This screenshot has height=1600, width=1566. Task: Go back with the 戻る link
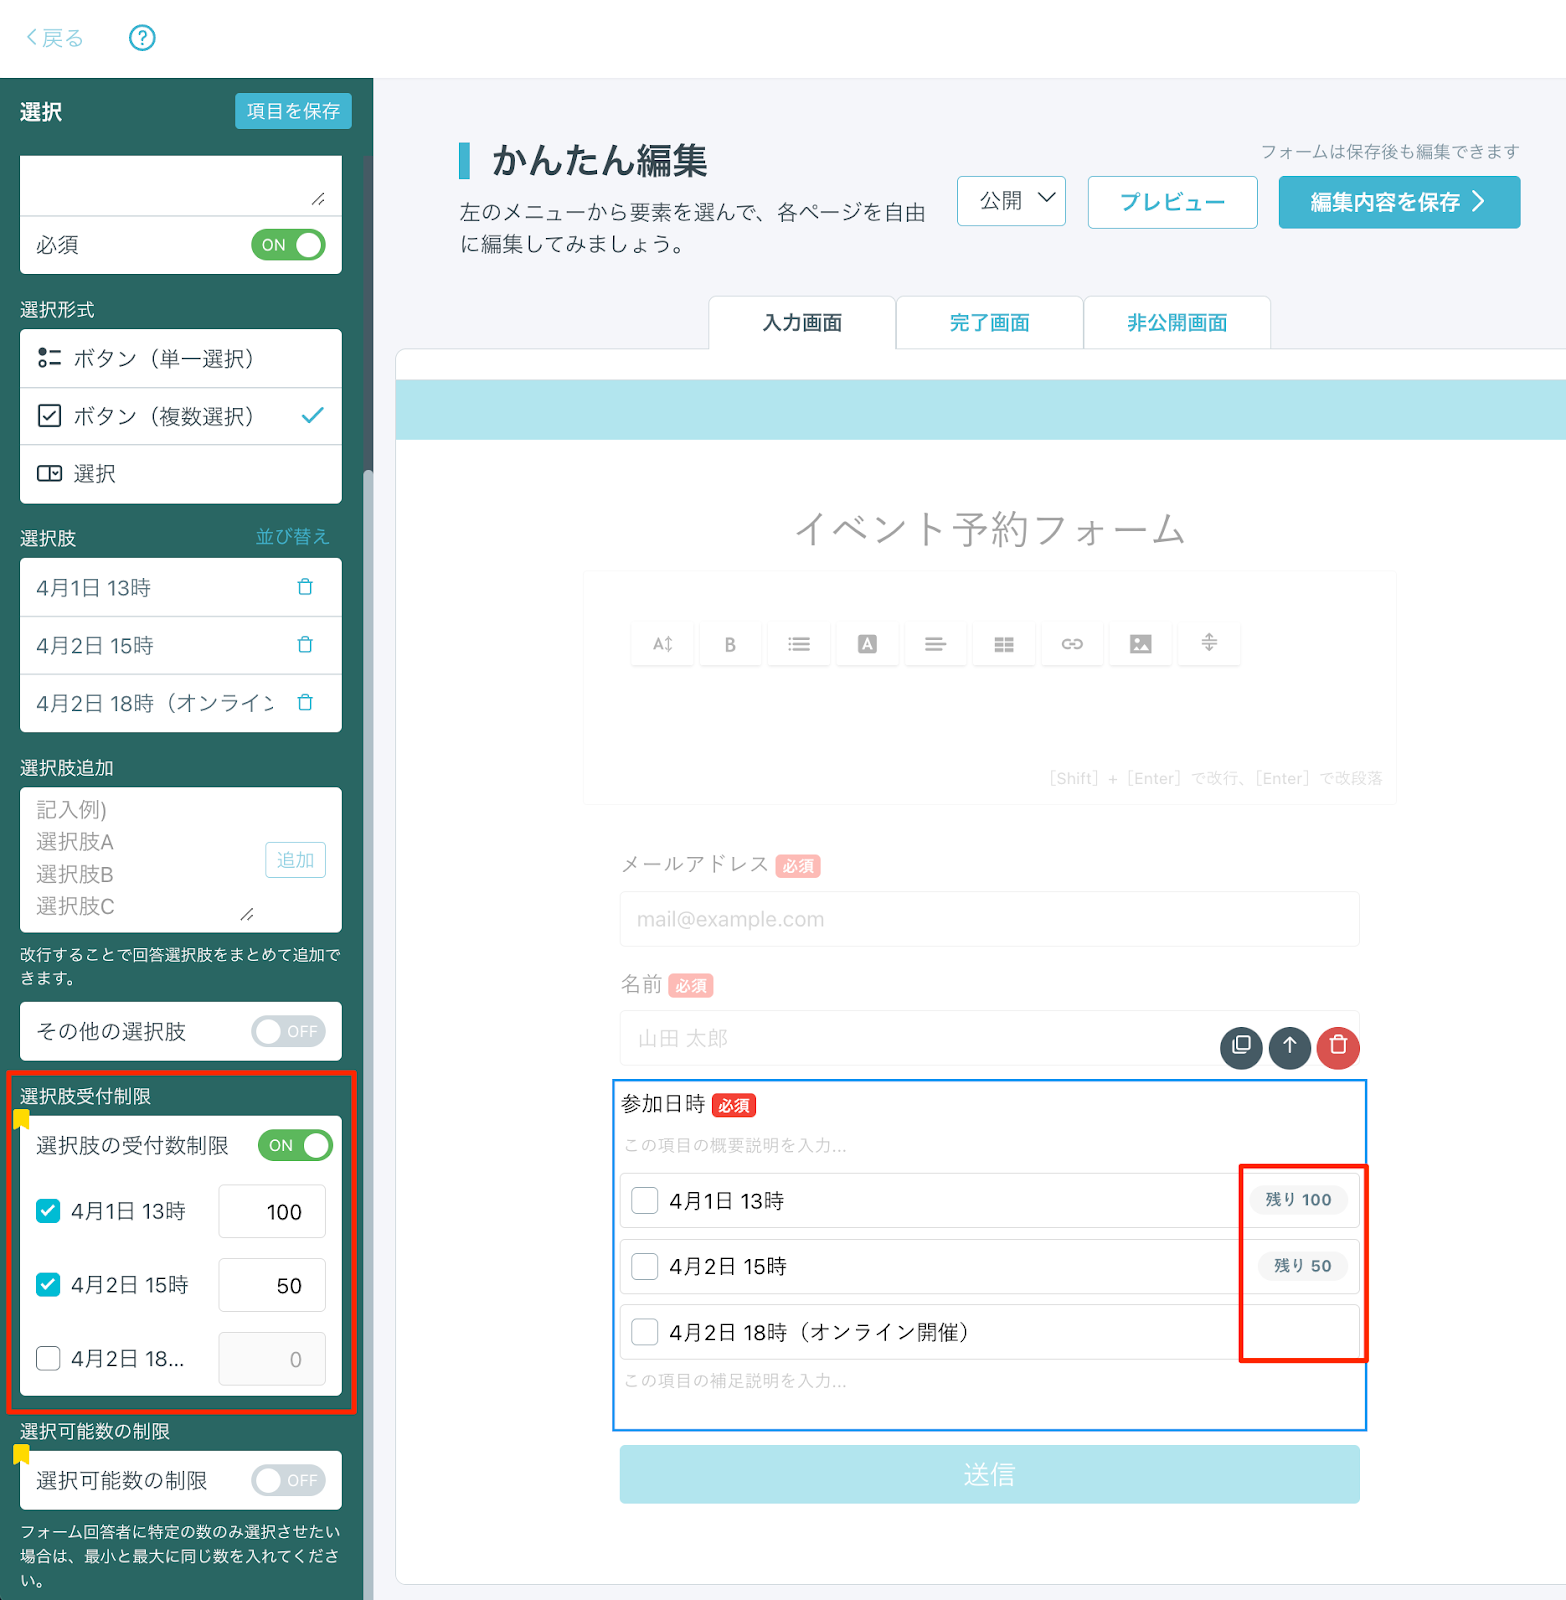coord(55,38)
